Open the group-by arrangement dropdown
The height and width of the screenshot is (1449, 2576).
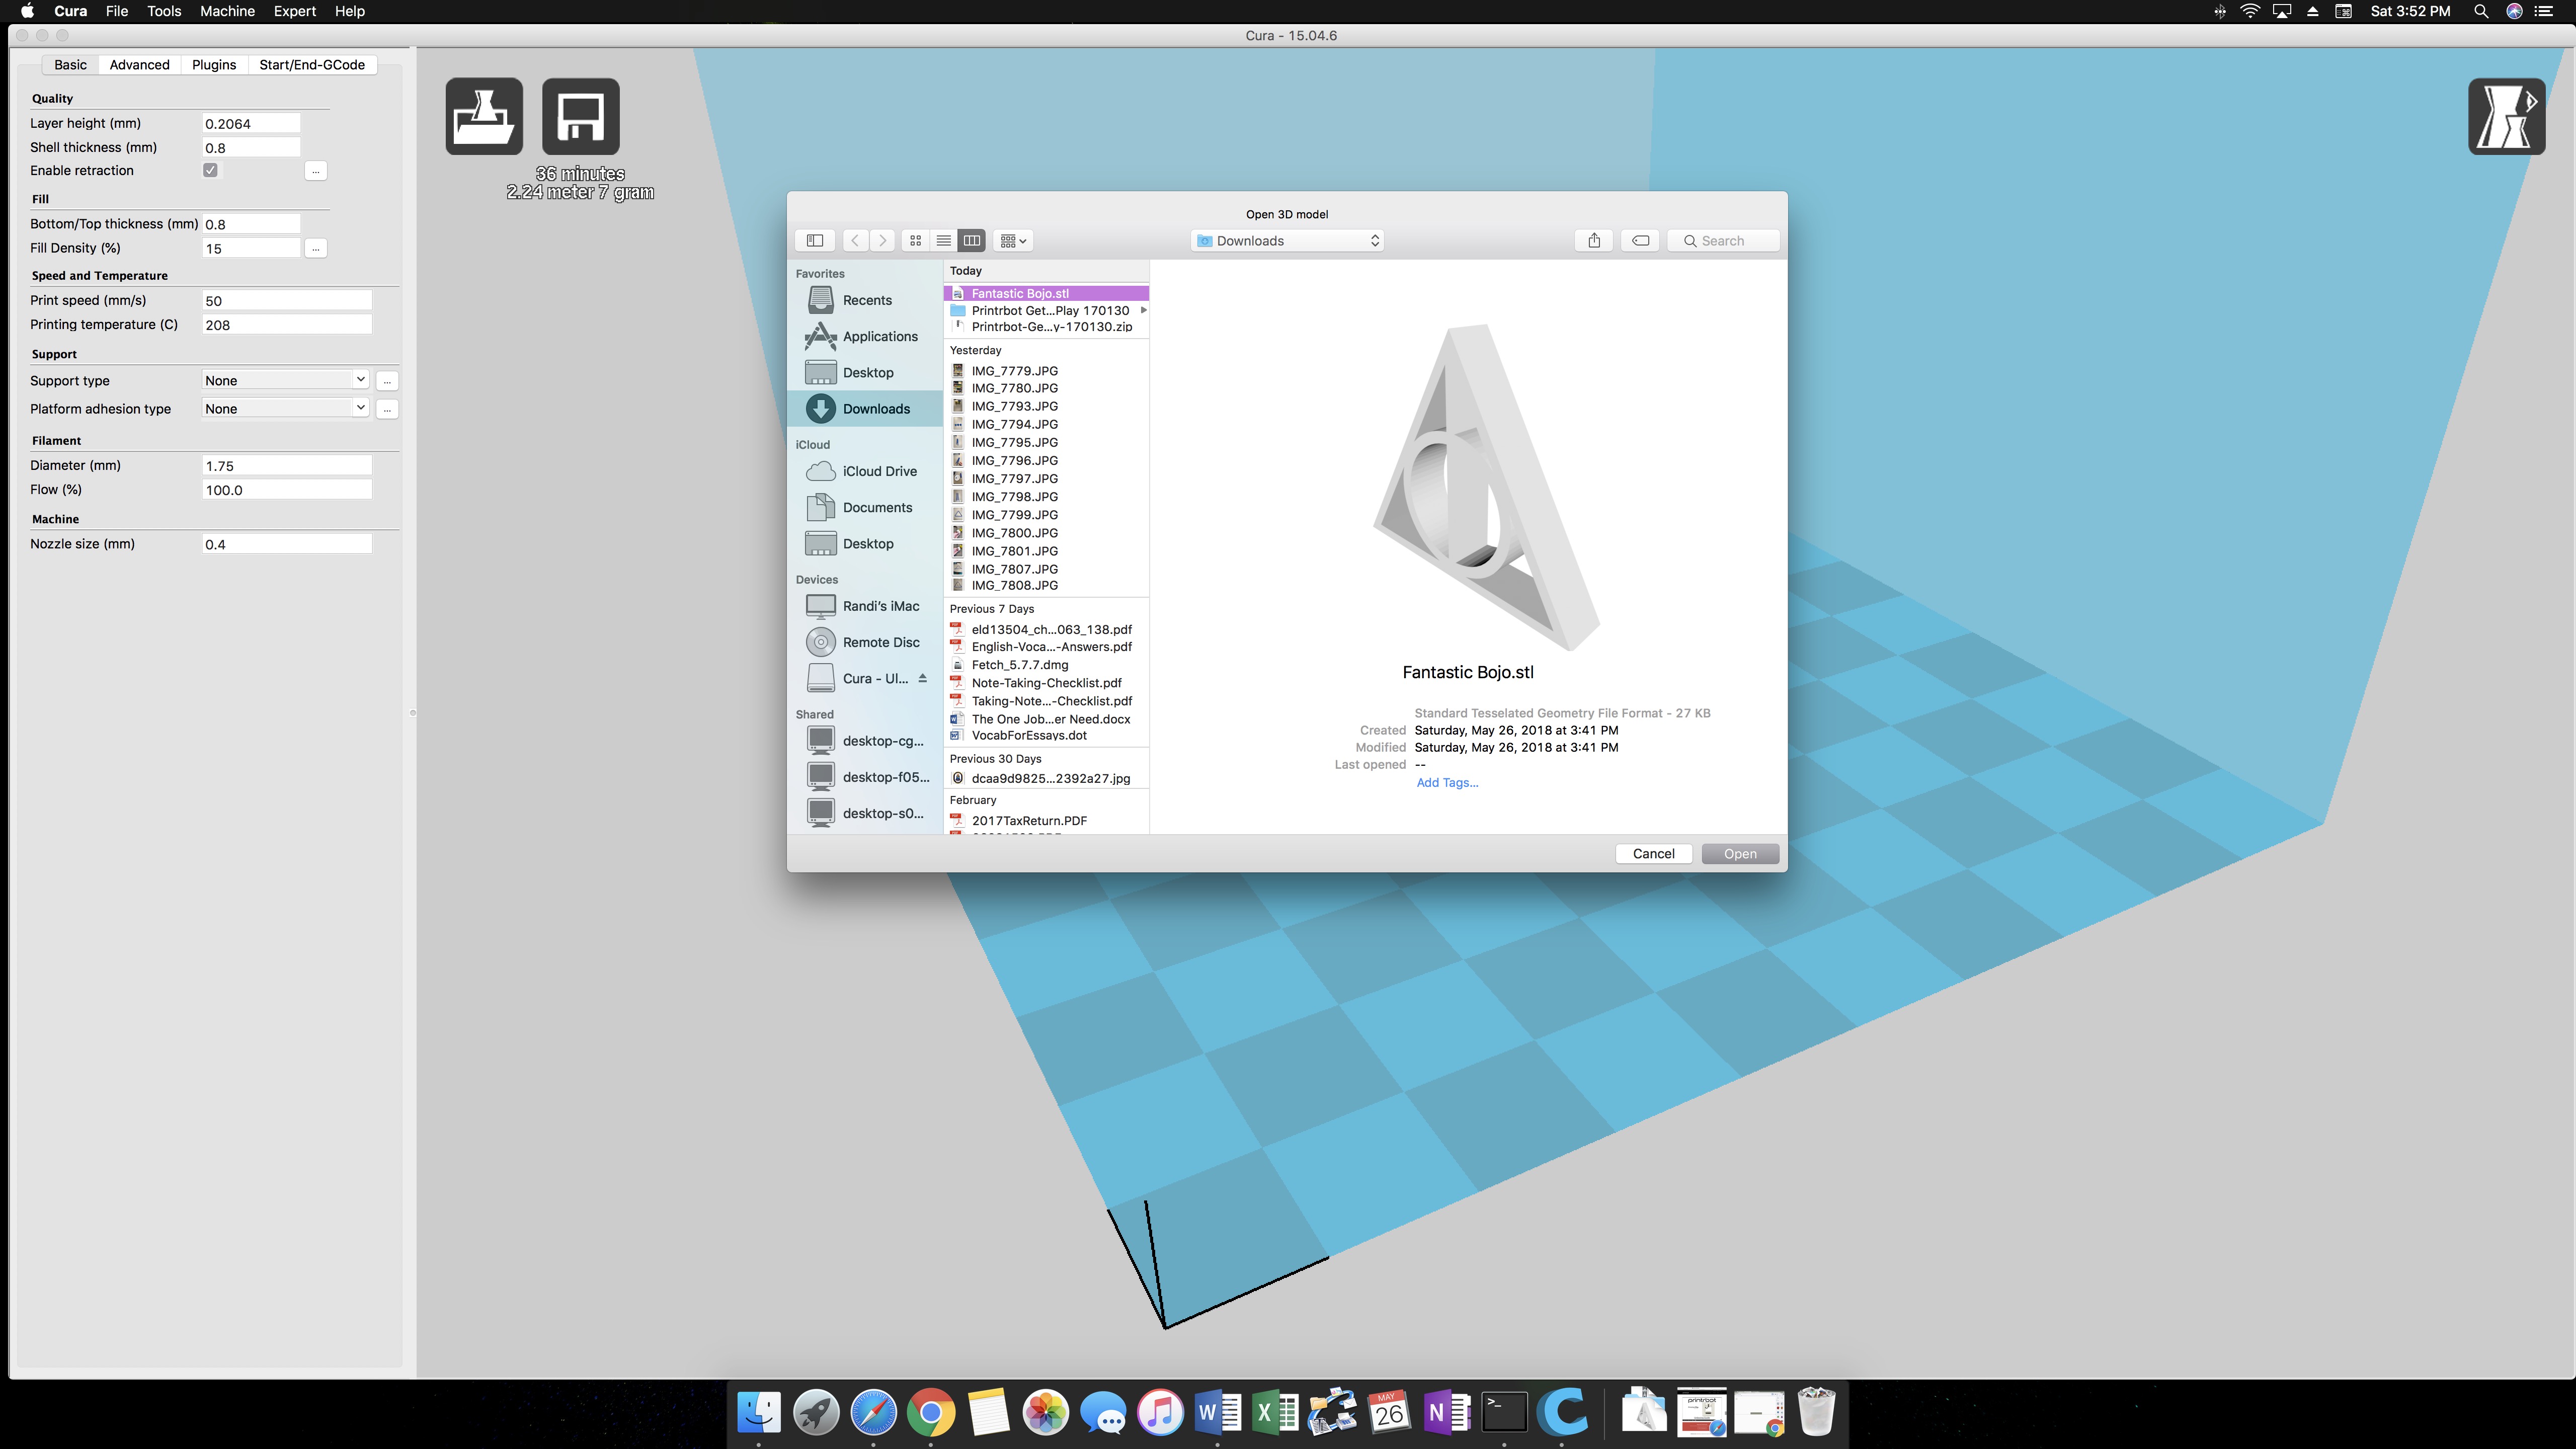pos(1013,241)
